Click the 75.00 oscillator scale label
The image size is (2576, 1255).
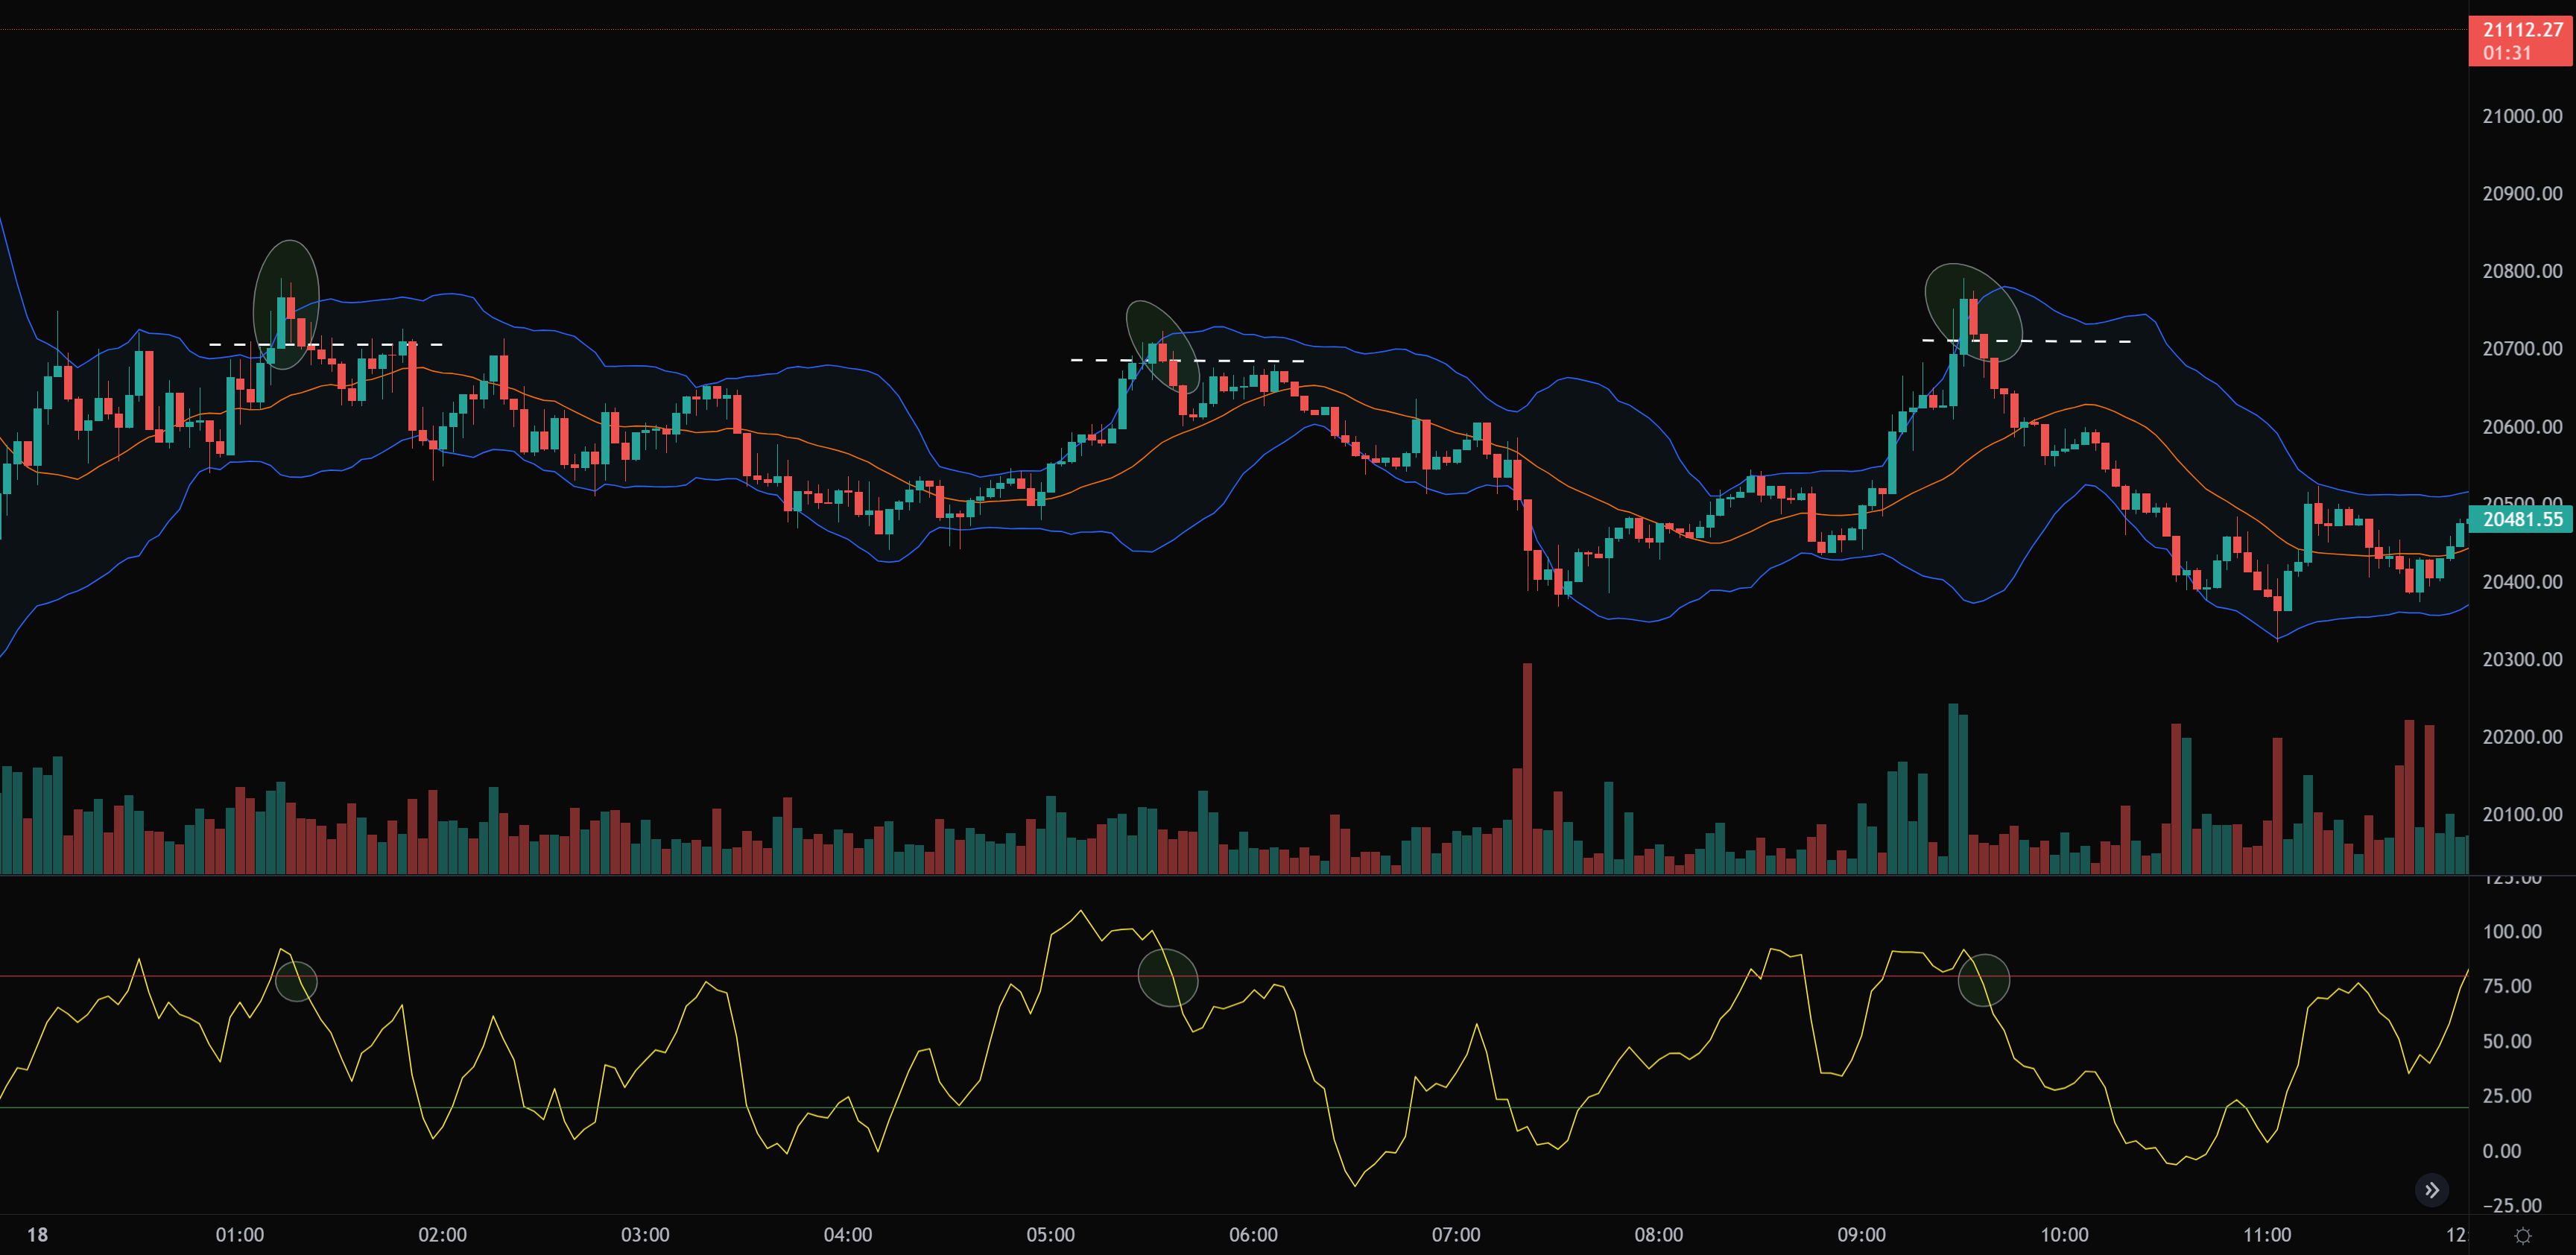click(x=2507, y=986)
